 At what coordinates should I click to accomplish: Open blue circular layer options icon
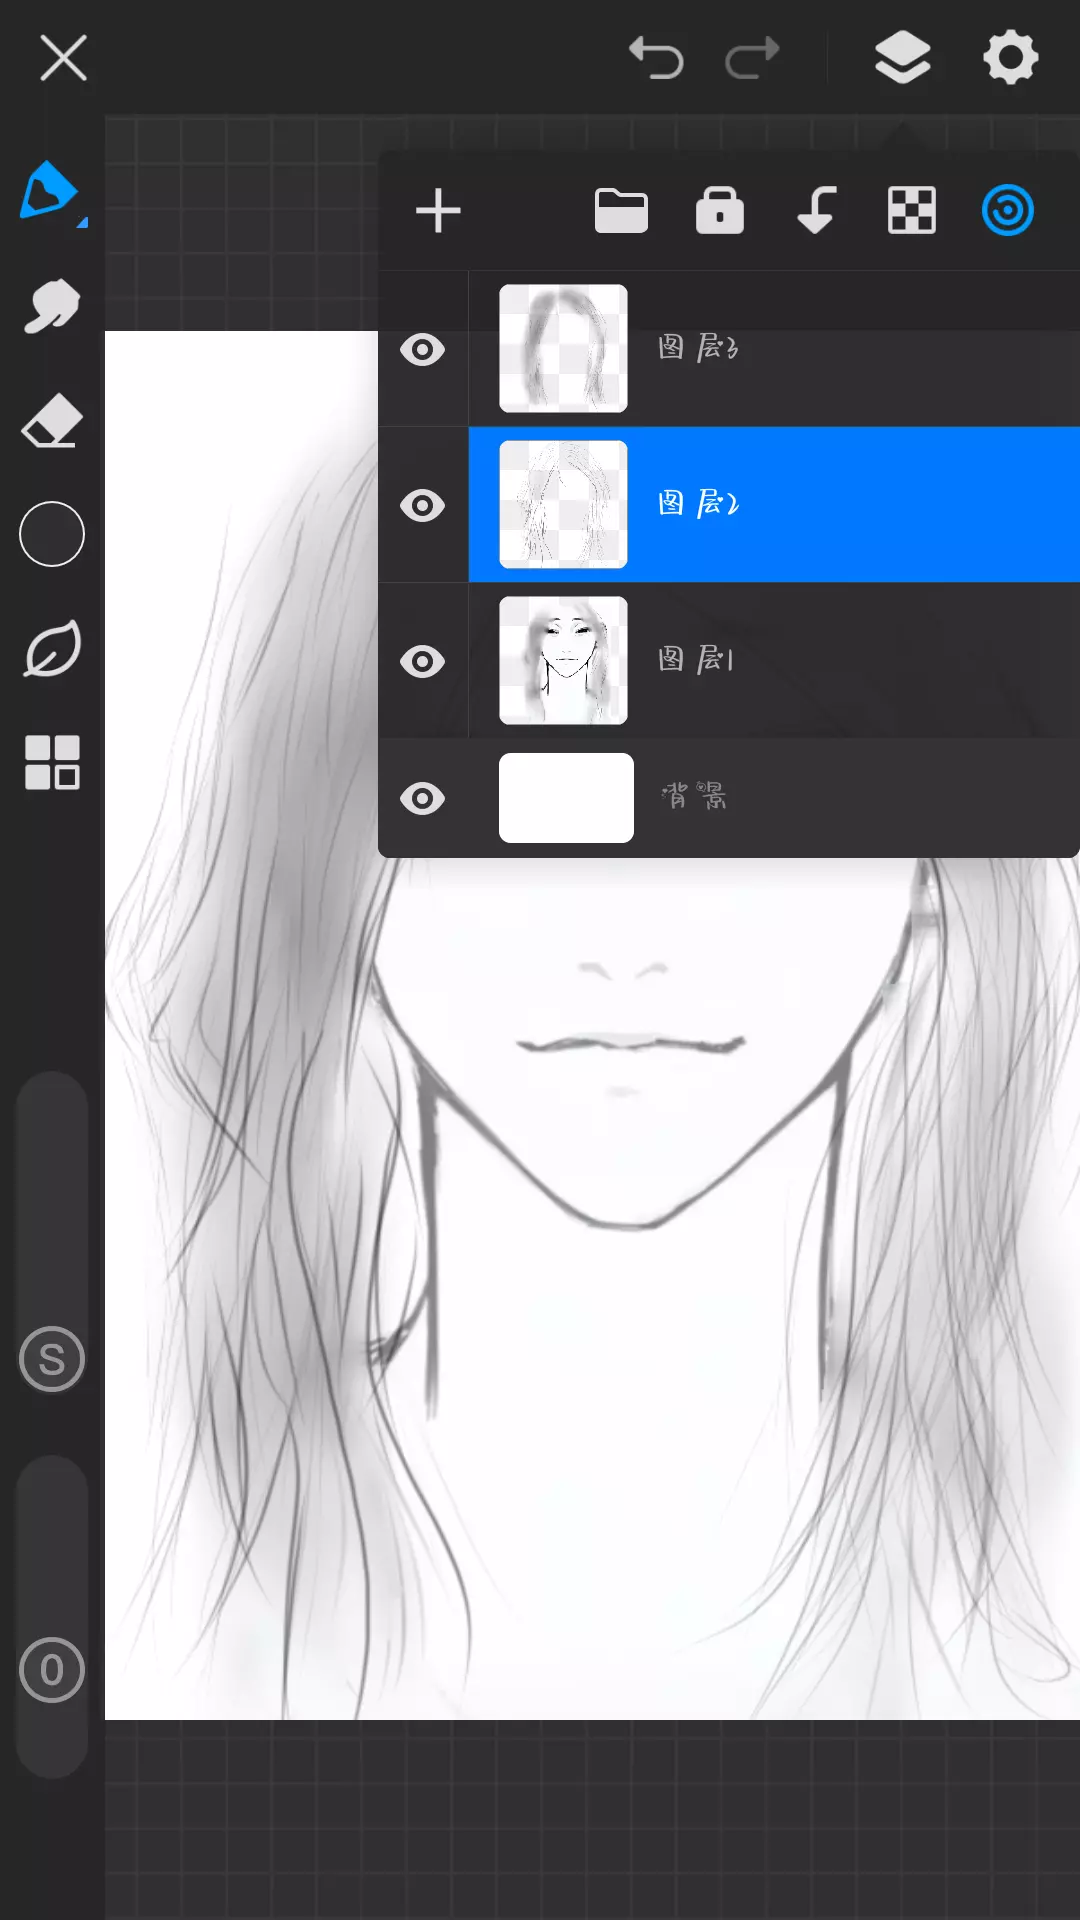pyautogui.click(x=1007, y=211)
